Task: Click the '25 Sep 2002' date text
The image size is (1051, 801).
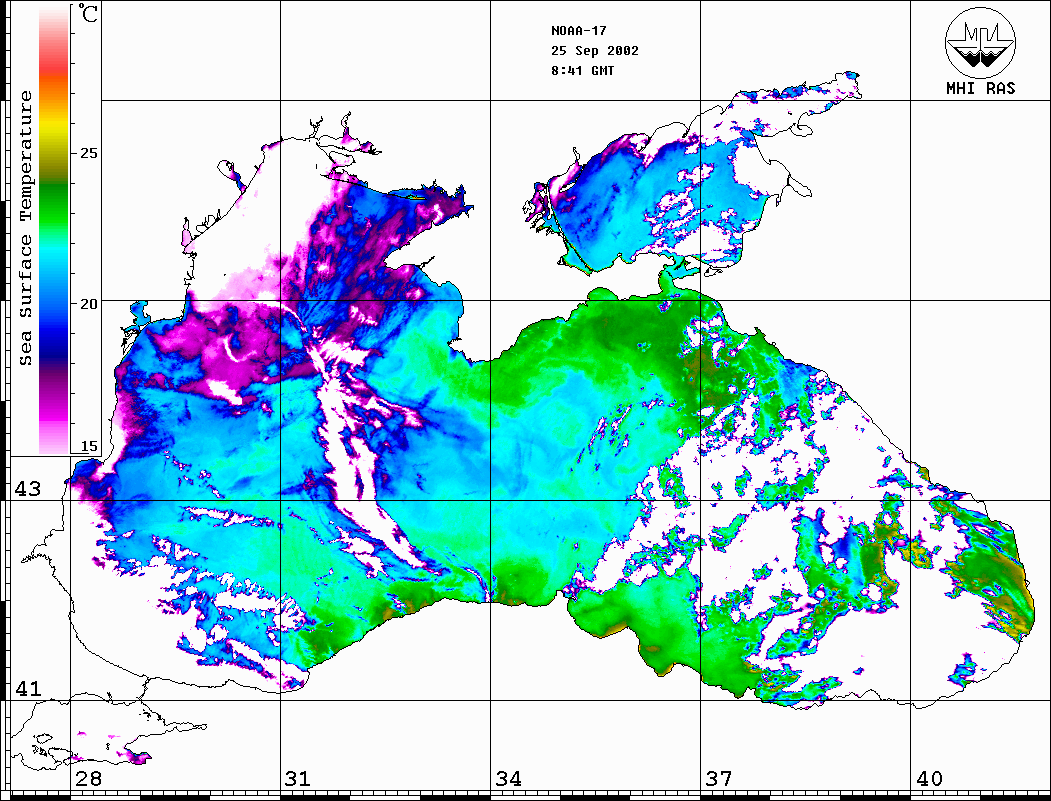Action: (595, 51)
